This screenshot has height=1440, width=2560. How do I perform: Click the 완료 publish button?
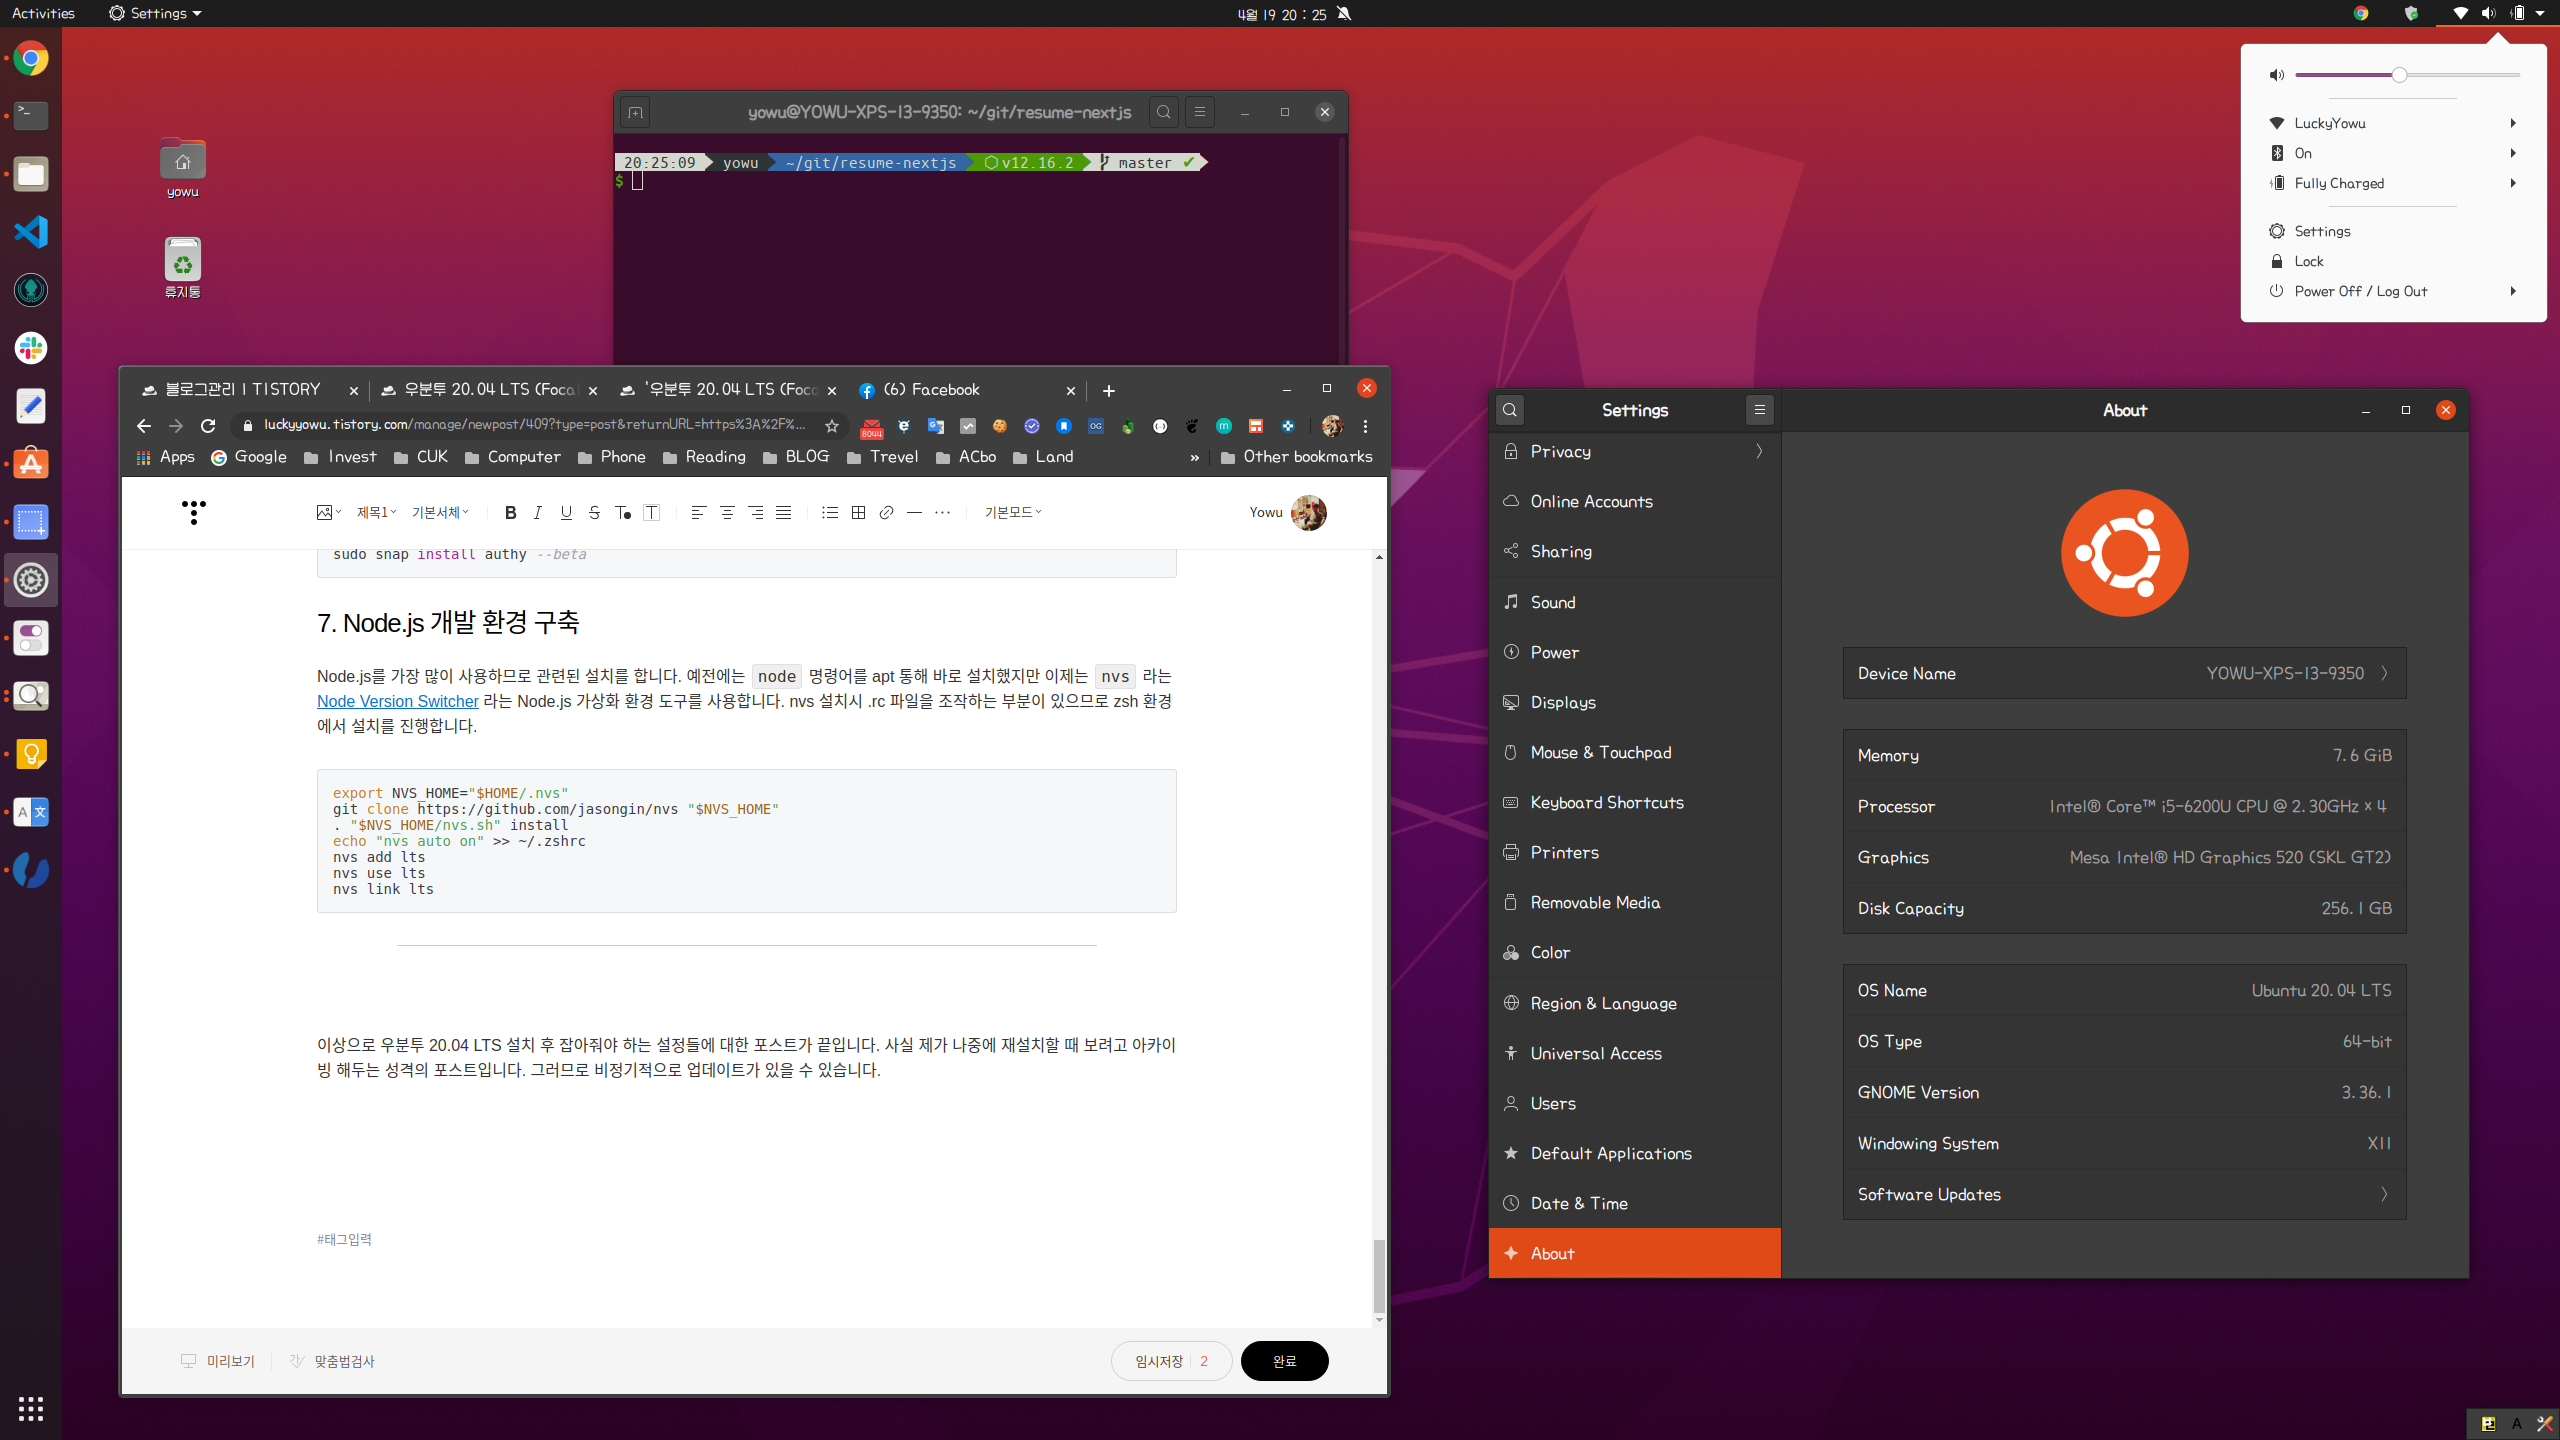click(x=1284, y=1361)
